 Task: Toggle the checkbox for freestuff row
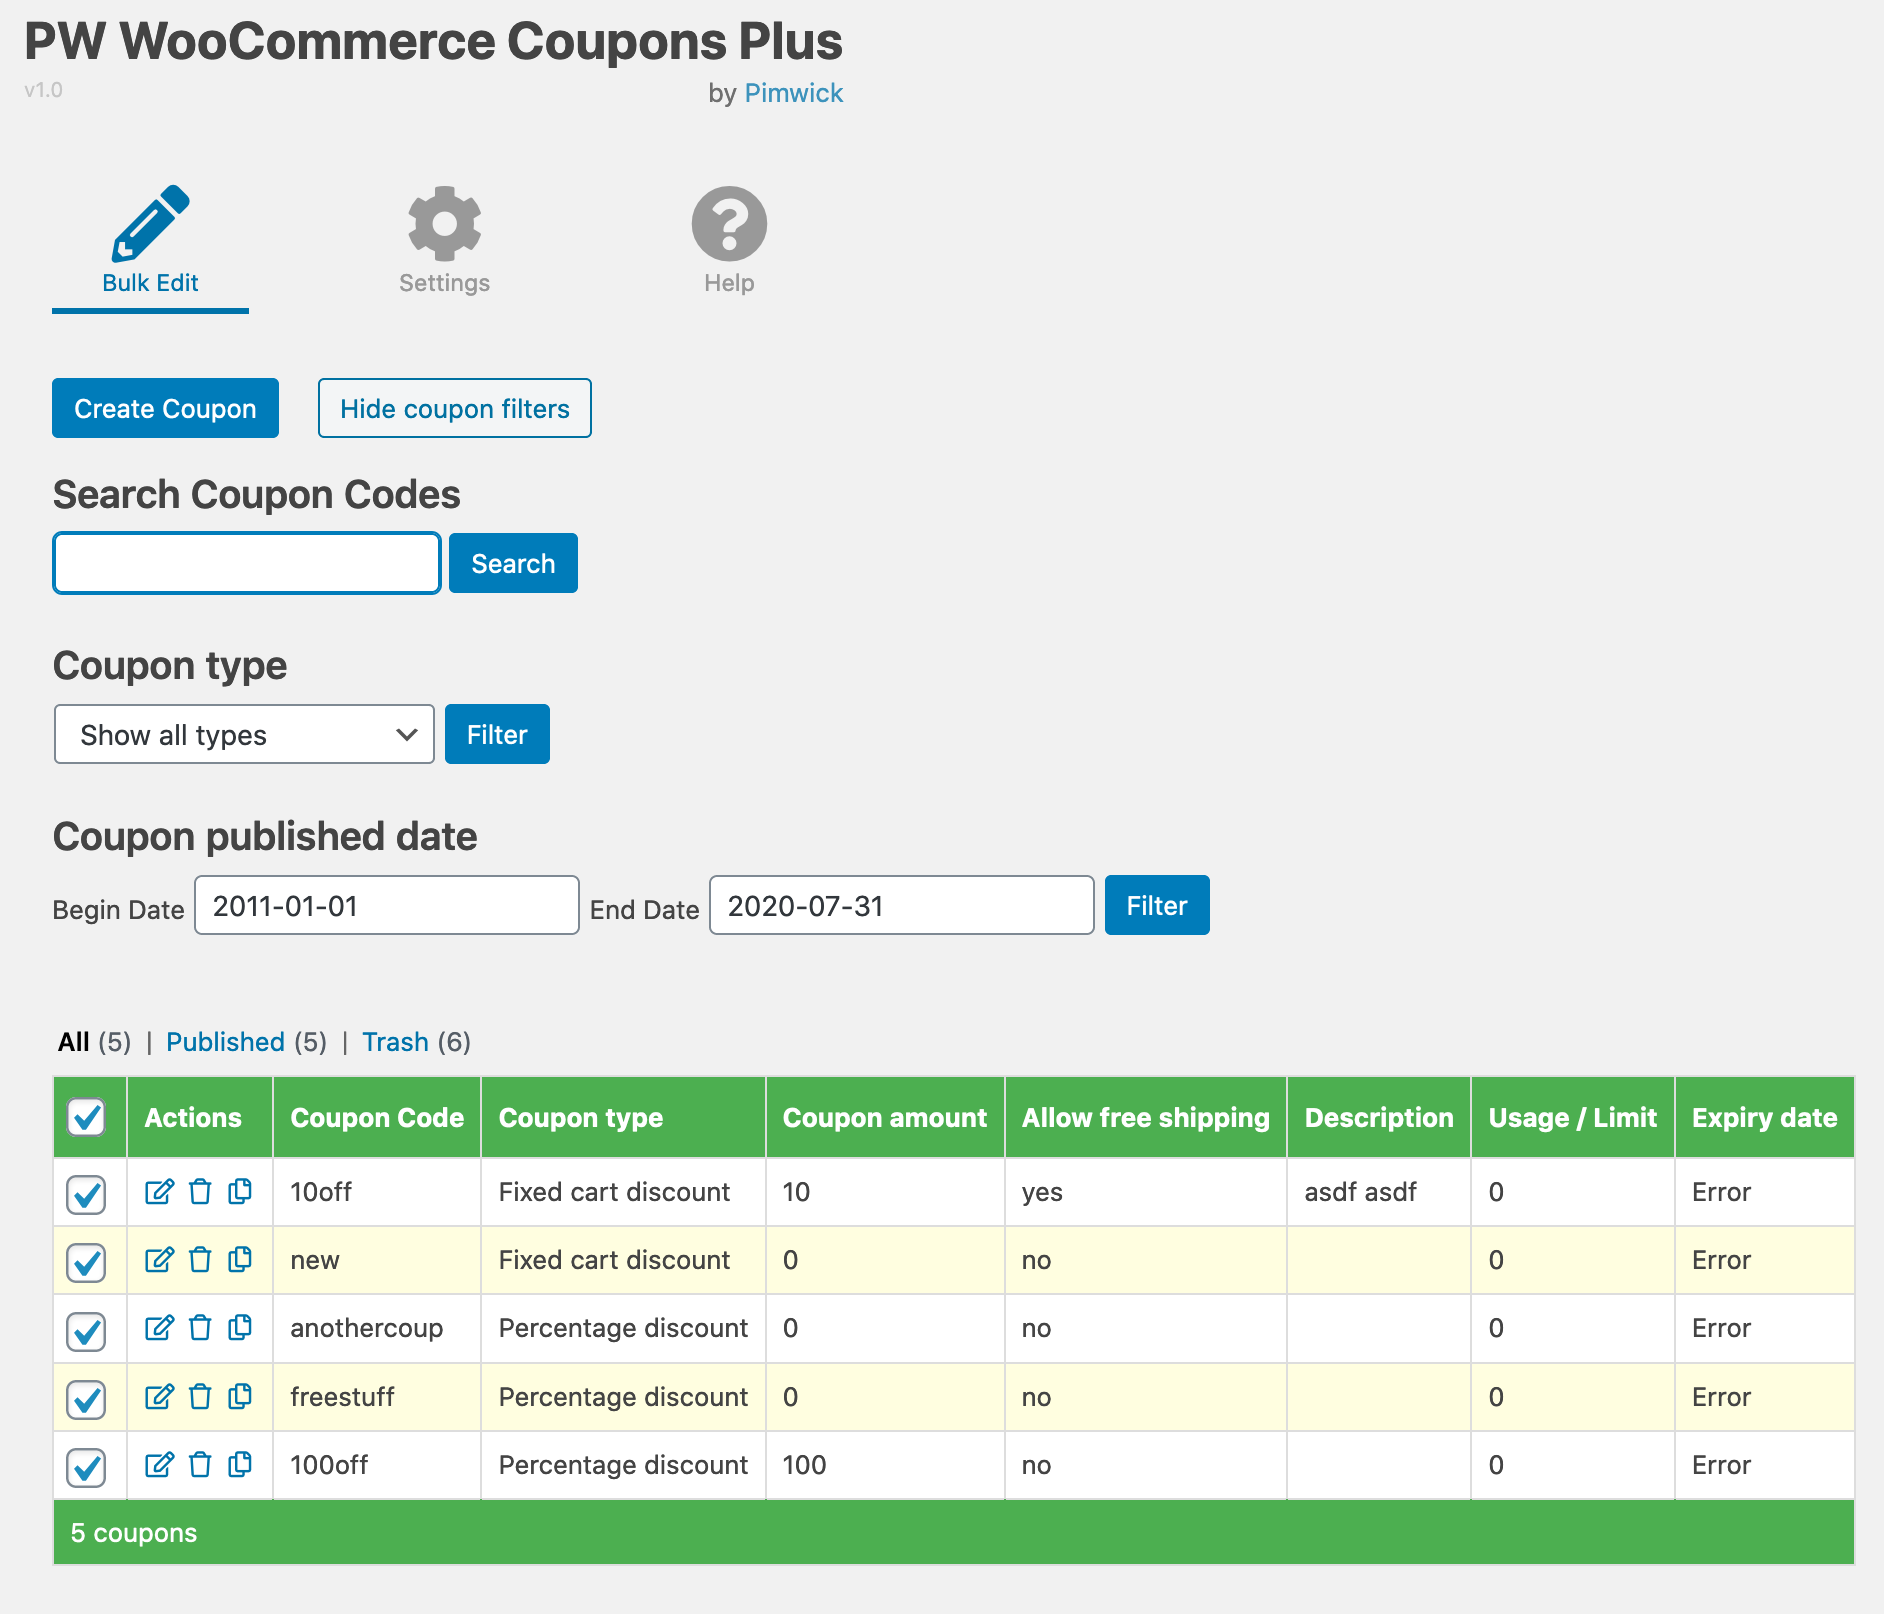87,1398
